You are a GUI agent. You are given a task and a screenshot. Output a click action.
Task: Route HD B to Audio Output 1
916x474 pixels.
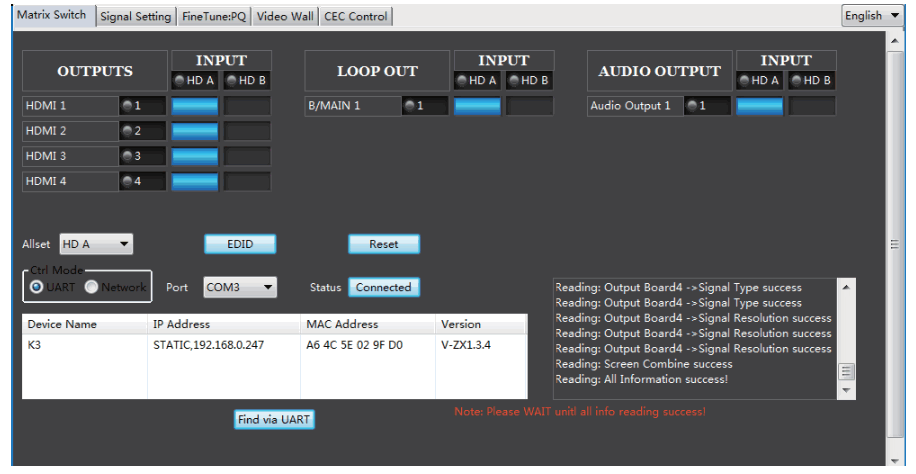[812, 106]
